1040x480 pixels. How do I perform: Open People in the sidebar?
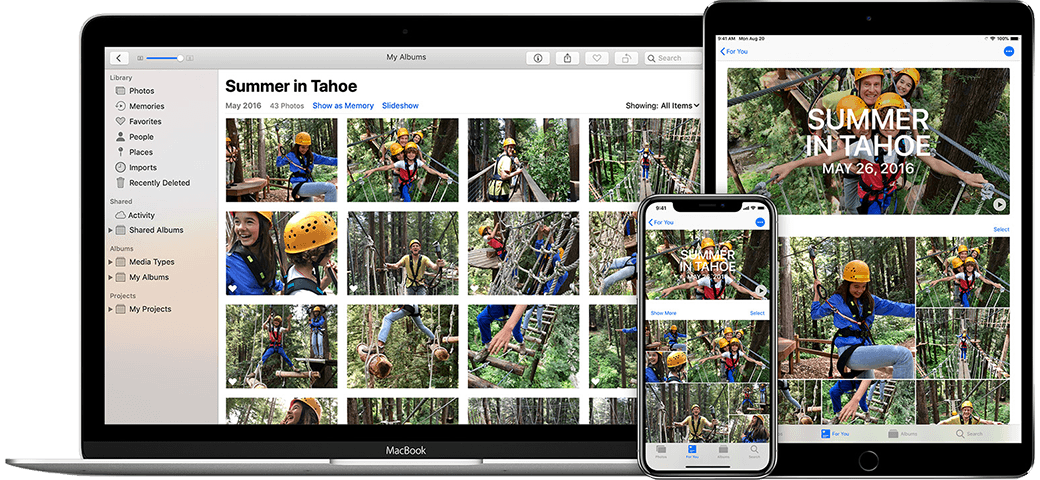[x=141, y=137]
